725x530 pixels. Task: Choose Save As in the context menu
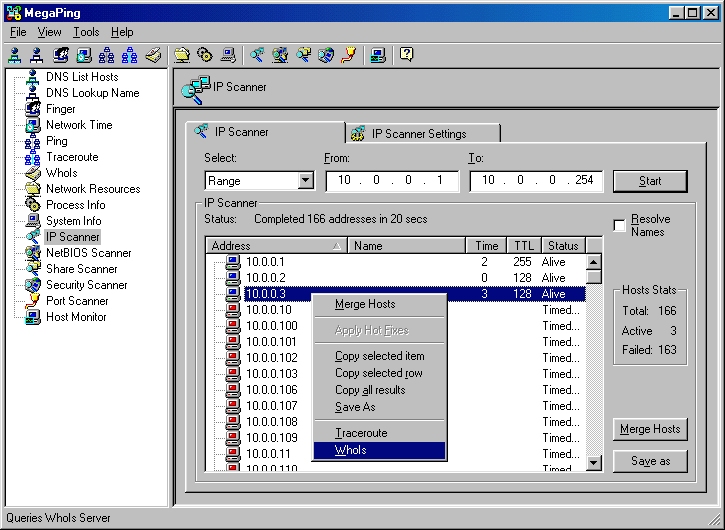pos(379,407)
